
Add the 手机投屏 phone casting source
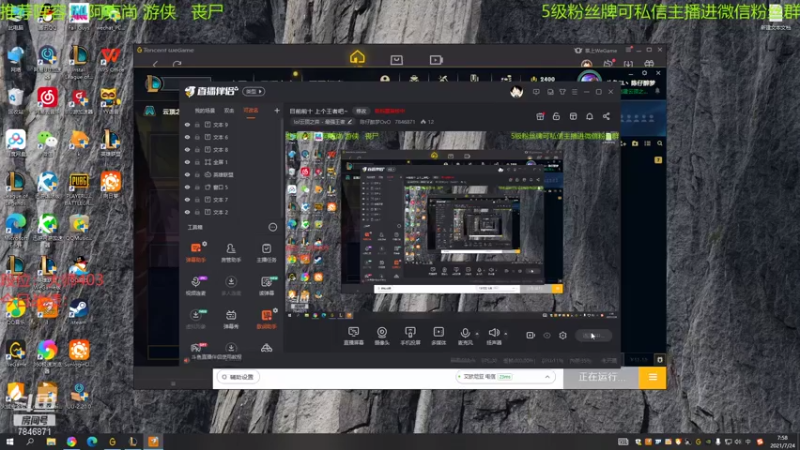tap(410, 336)
